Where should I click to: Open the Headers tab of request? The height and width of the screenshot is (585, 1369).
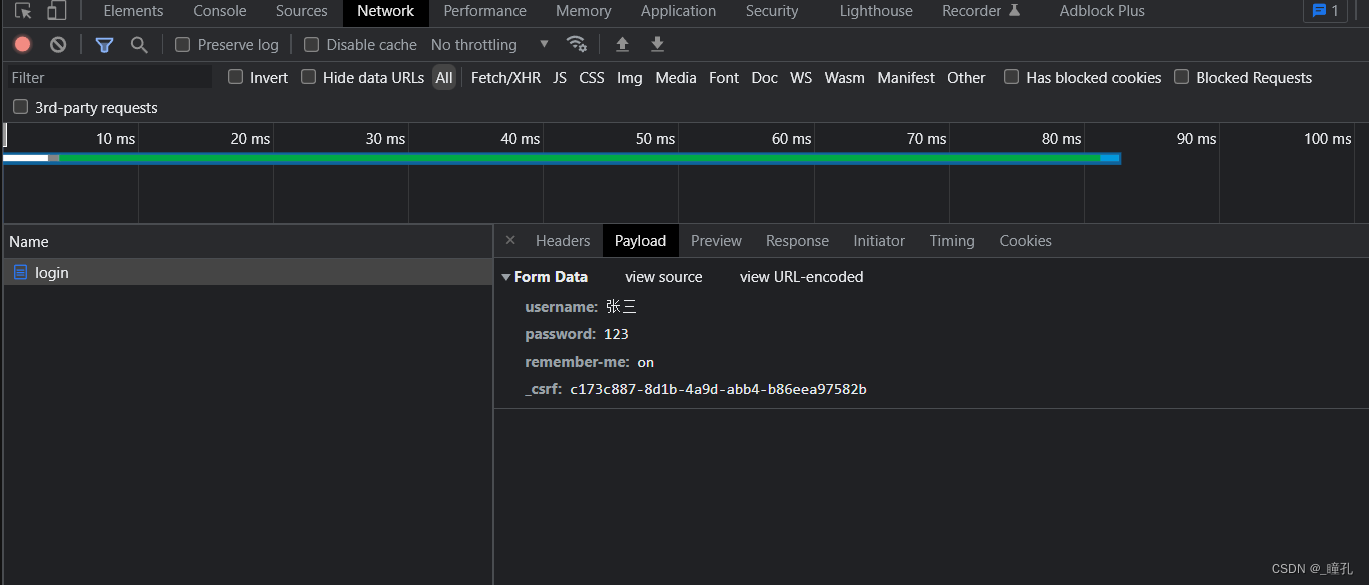point(563,240)
